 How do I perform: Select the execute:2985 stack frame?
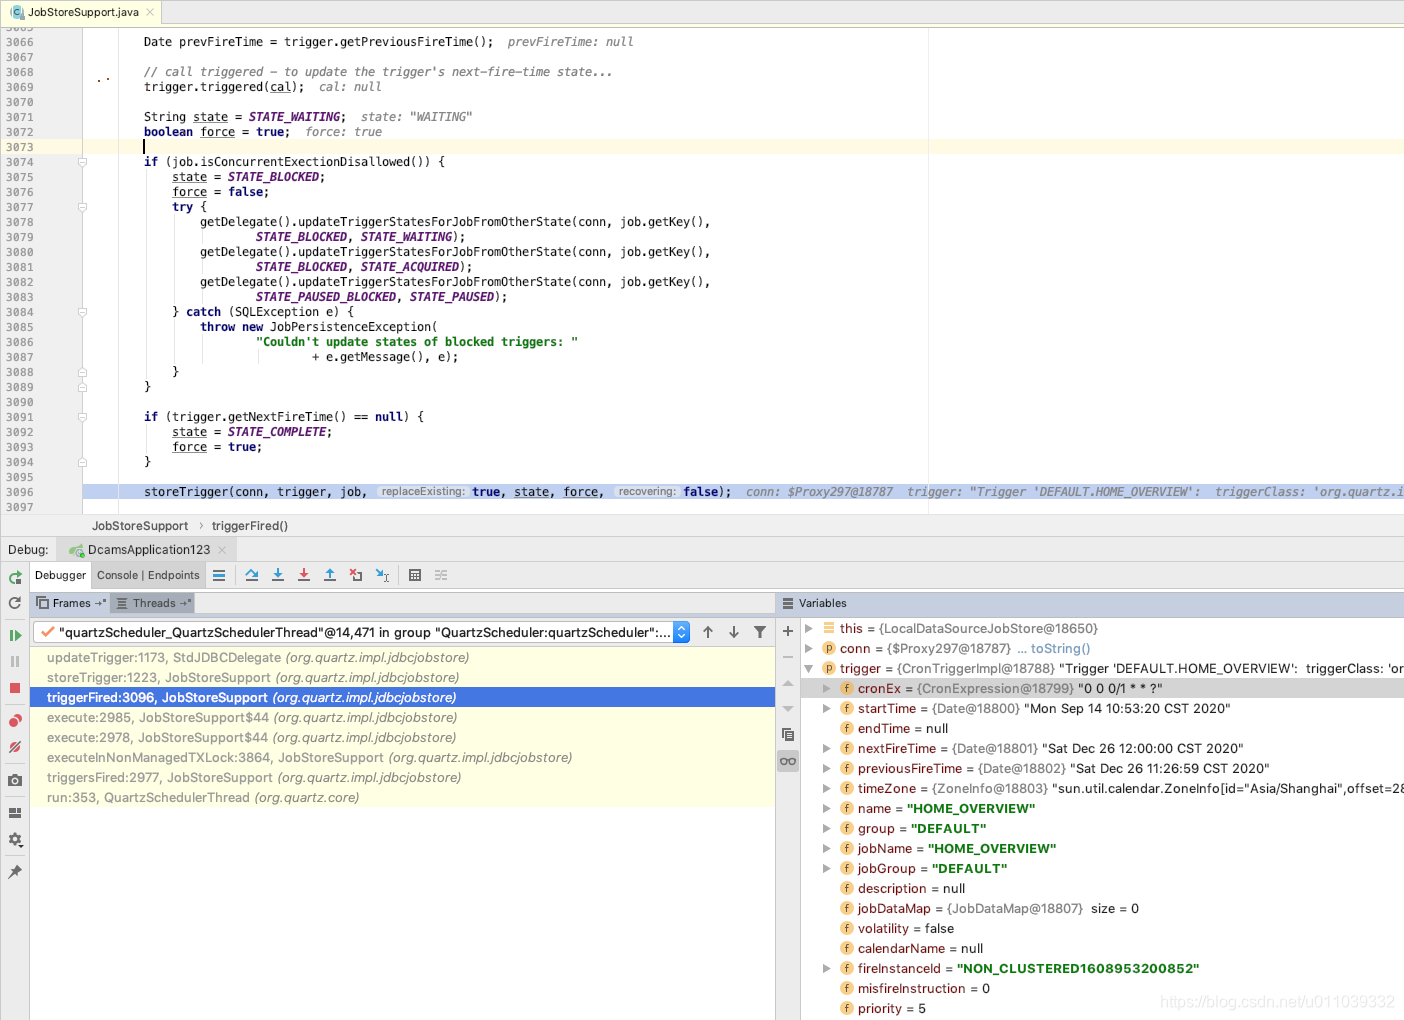pyautogui.click(x=402, y=718)
